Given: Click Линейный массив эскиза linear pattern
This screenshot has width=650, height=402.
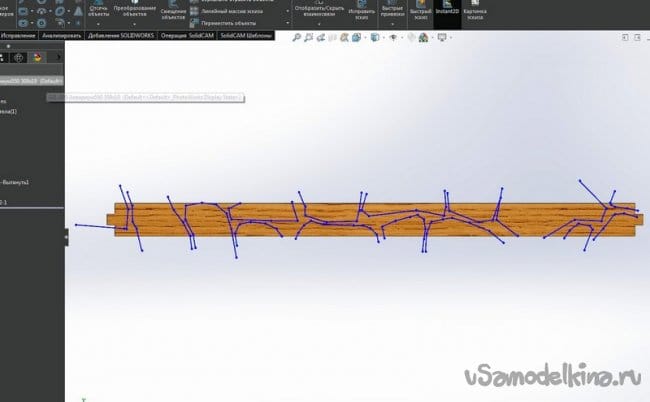Looking at the screenshot, I should (231, 9).
